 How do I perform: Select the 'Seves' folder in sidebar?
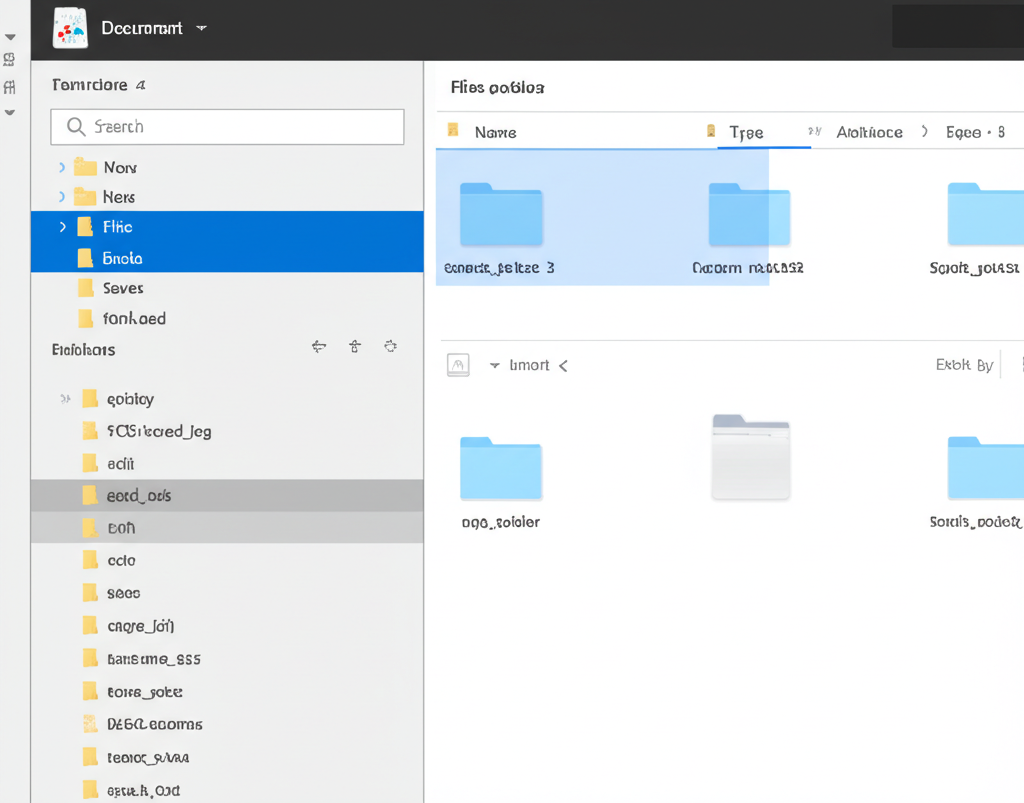coord(123,288)
